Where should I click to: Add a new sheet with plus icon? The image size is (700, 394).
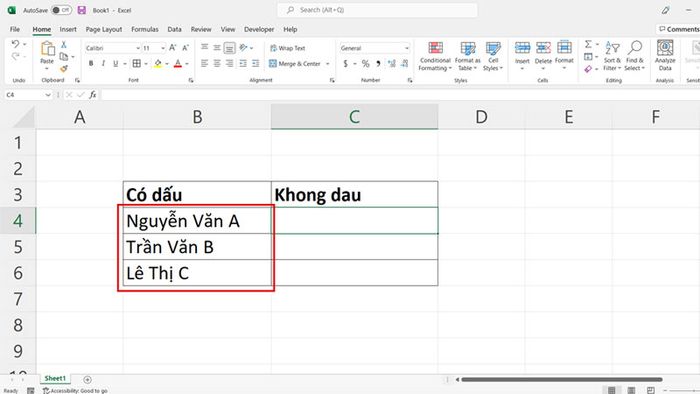[88, 379]
